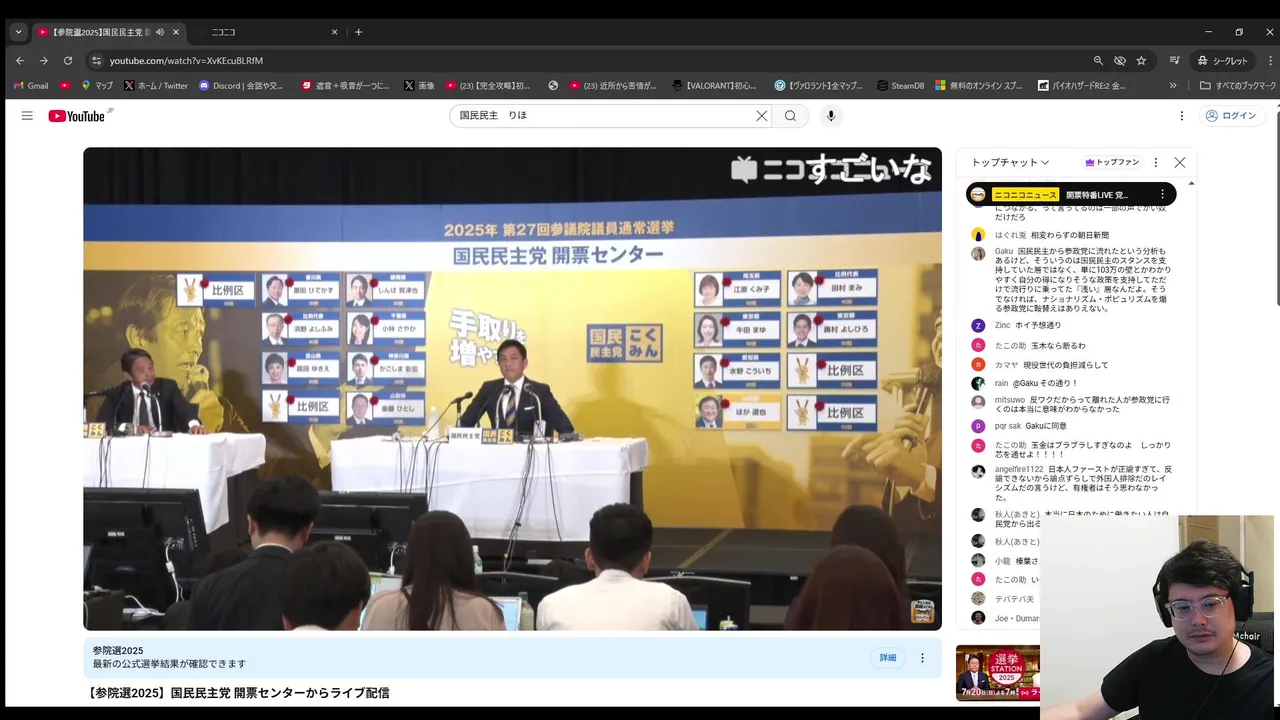Click the site info icon in address bar
This screenshot has height=720, width=1280.
coord(96,60)
